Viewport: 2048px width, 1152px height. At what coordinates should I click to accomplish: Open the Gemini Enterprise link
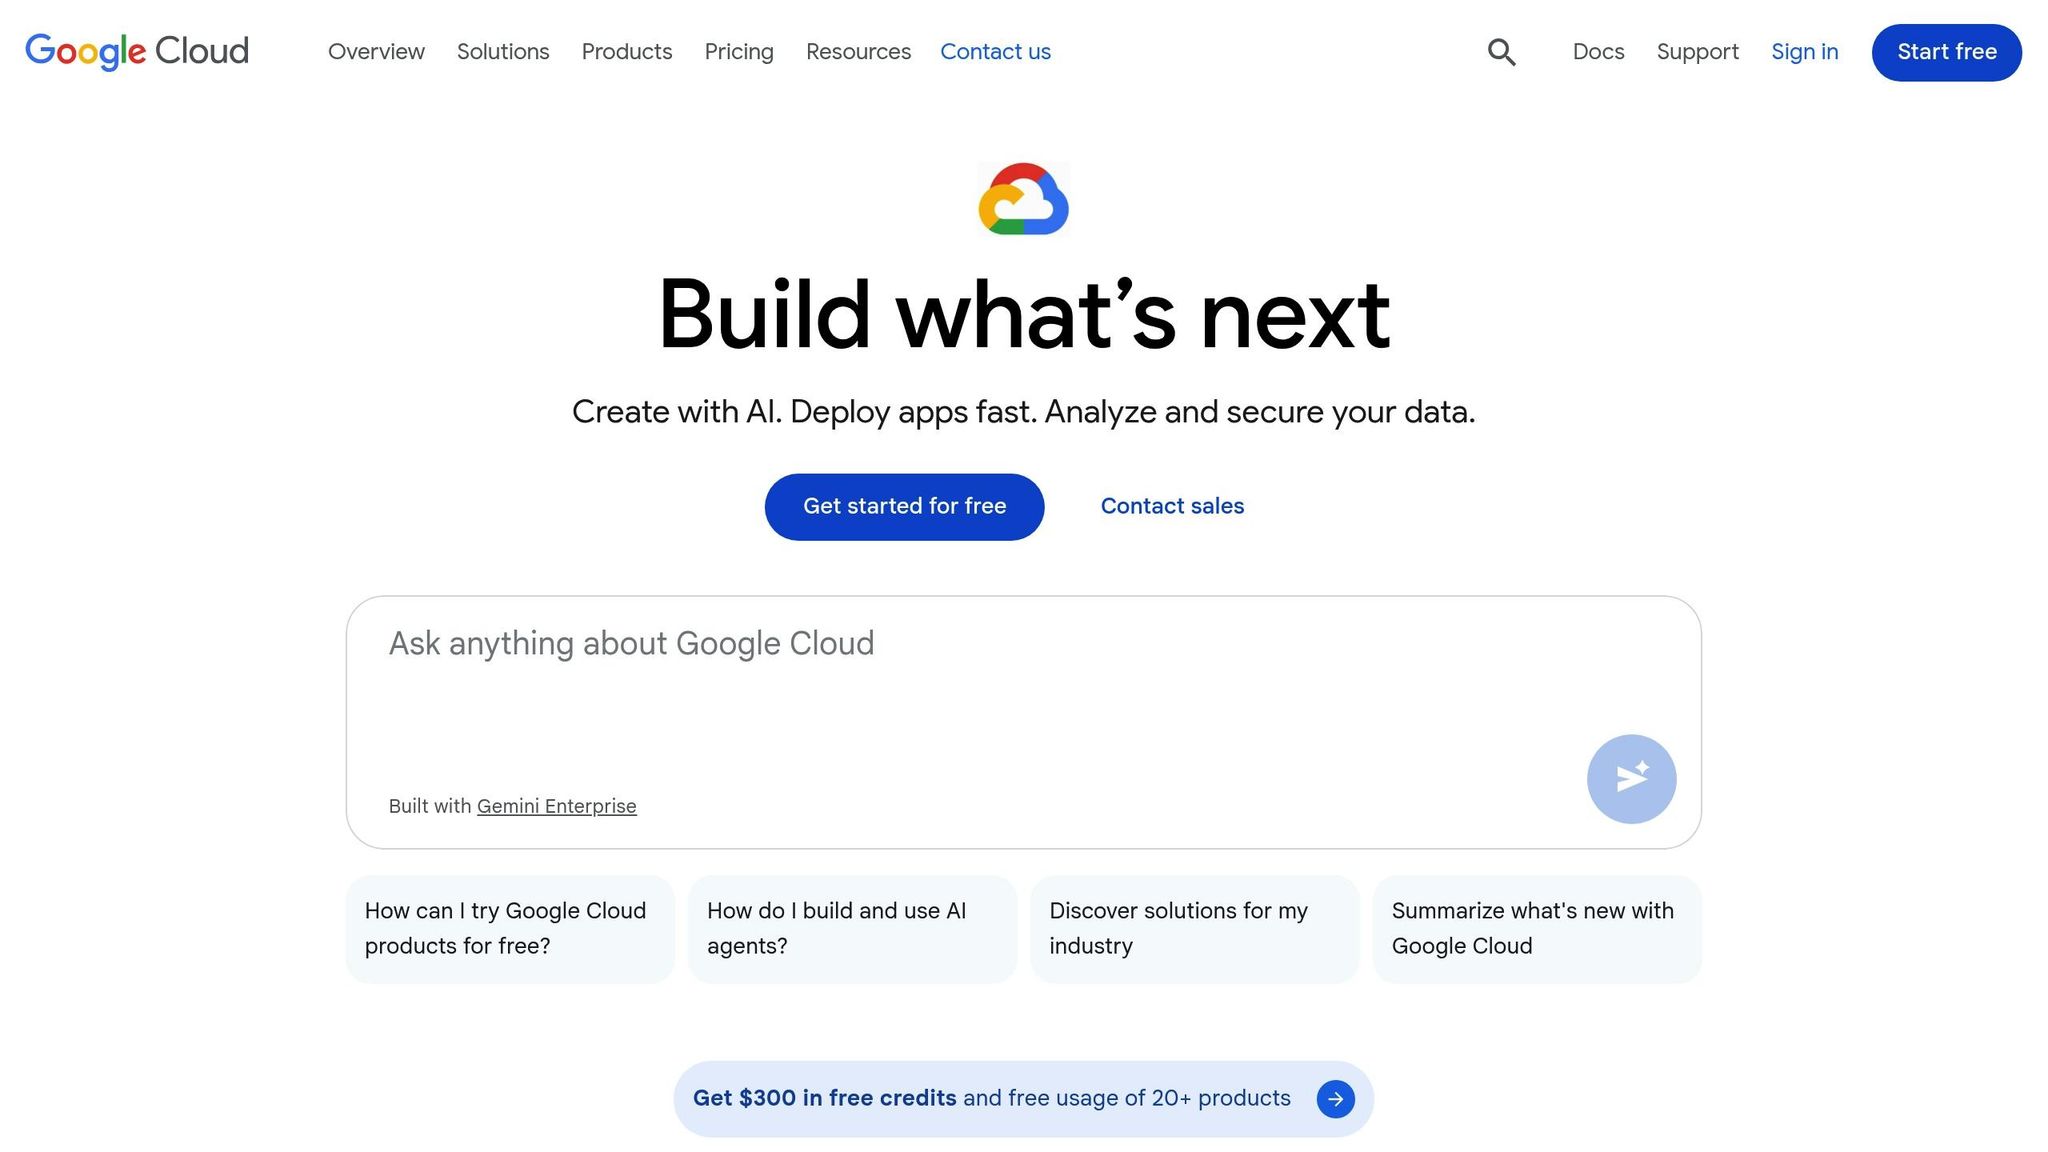557,806
